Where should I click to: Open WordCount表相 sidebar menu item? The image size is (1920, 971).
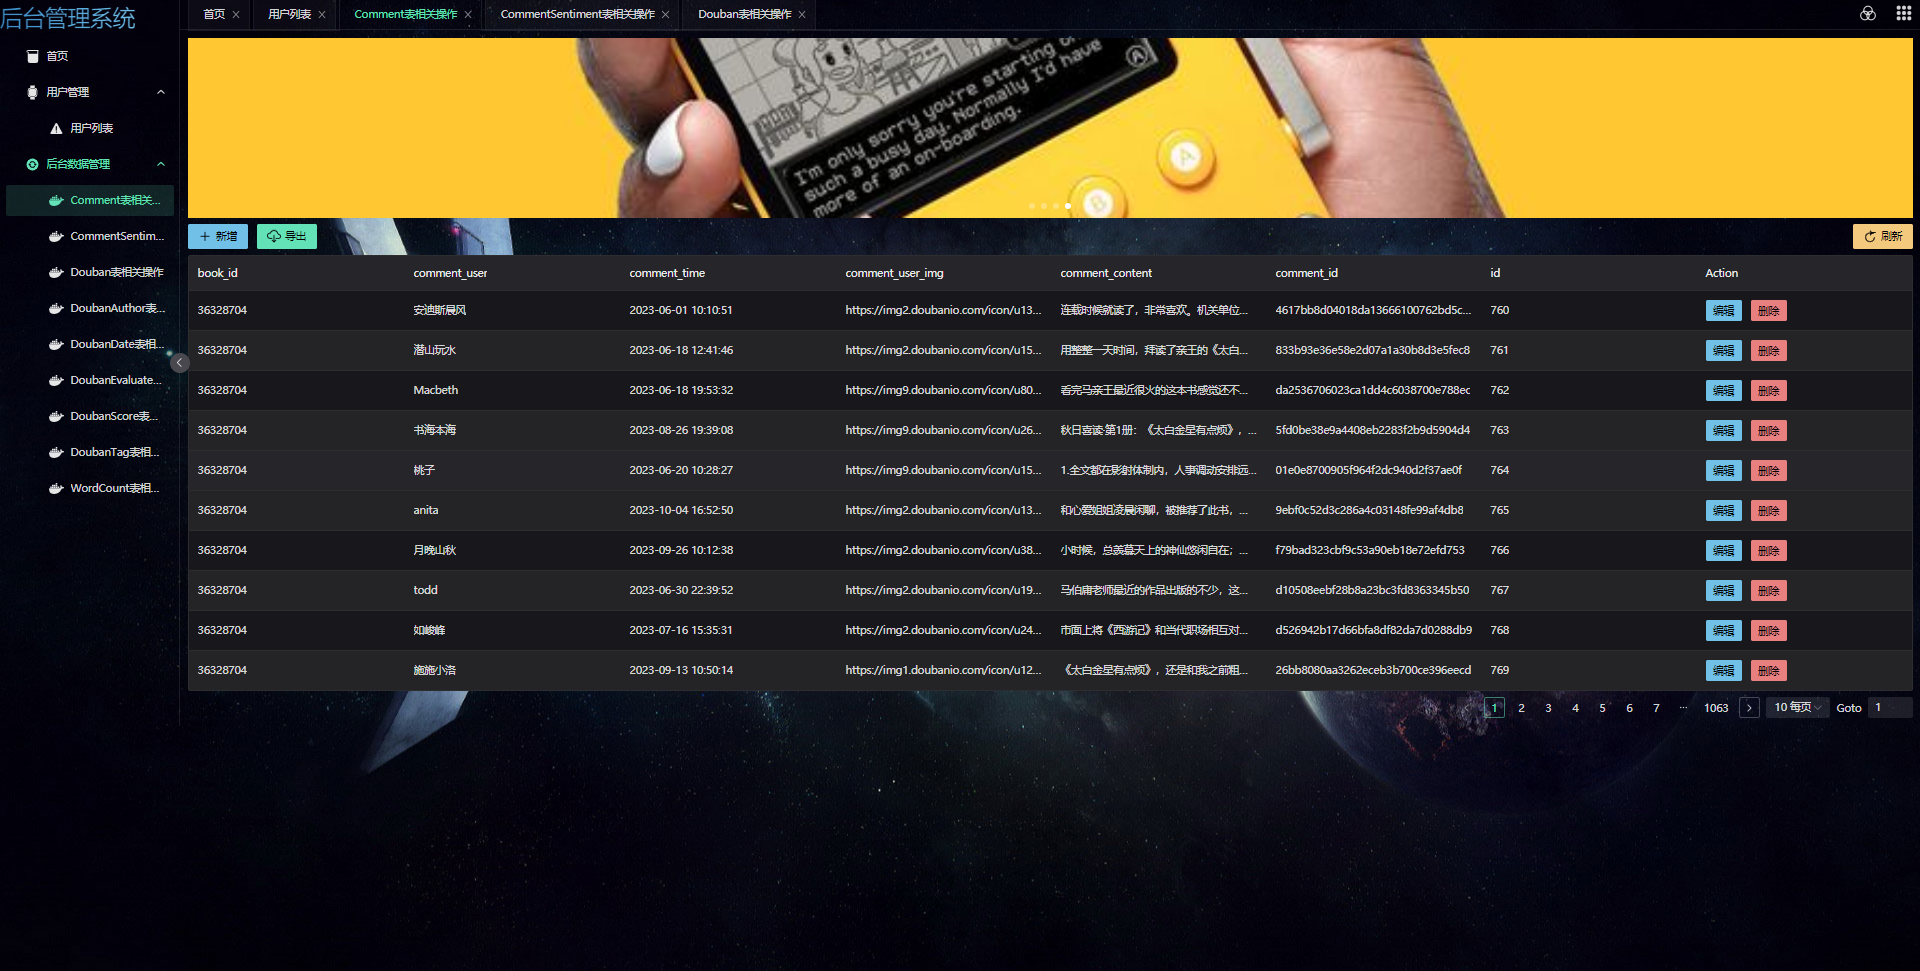tap(90, 488)
